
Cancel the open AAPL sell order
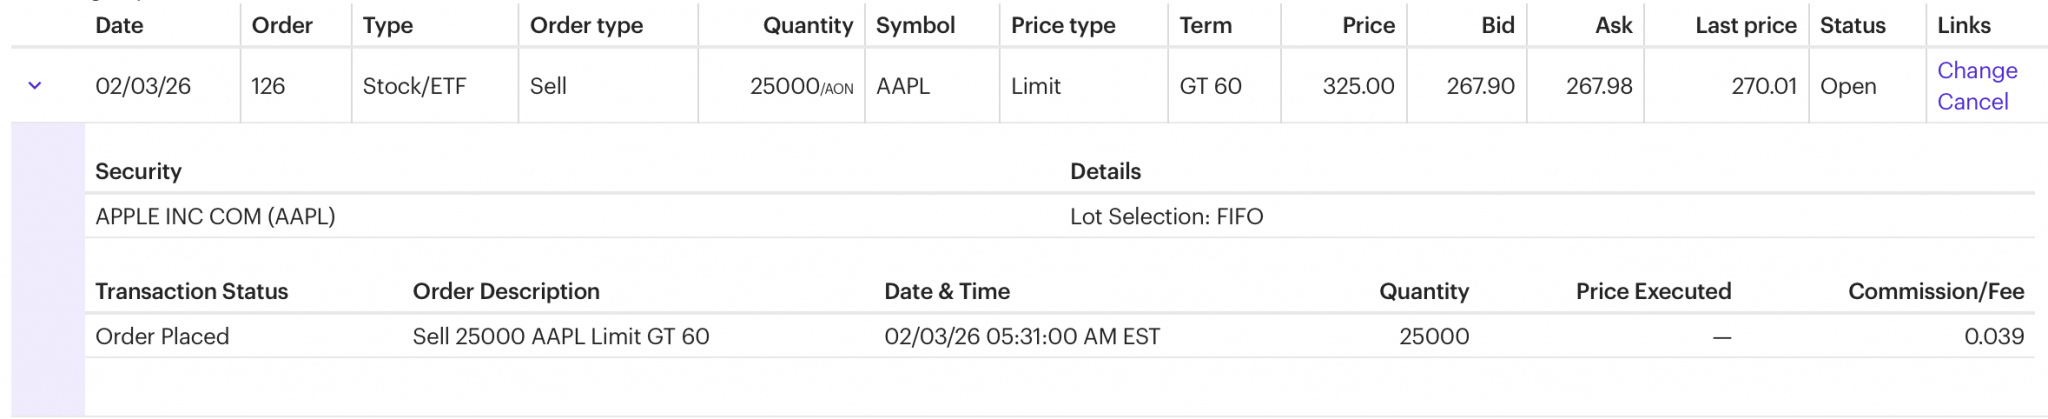point(1972,102)
